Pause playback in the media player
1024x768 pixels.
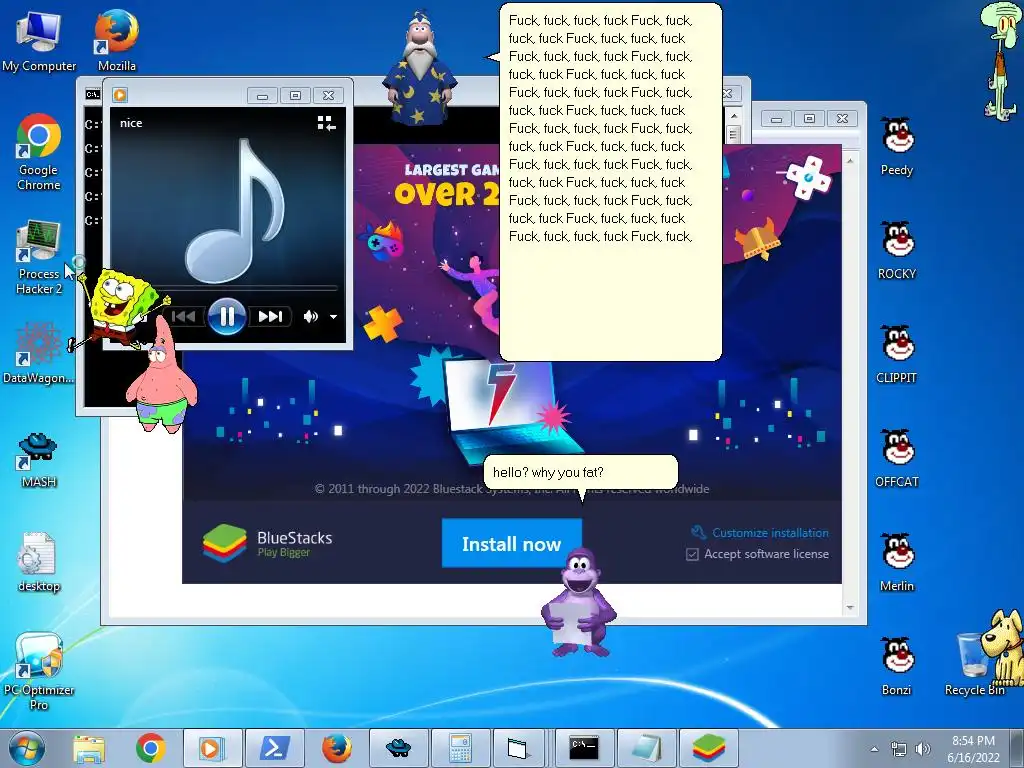[227, 317]
